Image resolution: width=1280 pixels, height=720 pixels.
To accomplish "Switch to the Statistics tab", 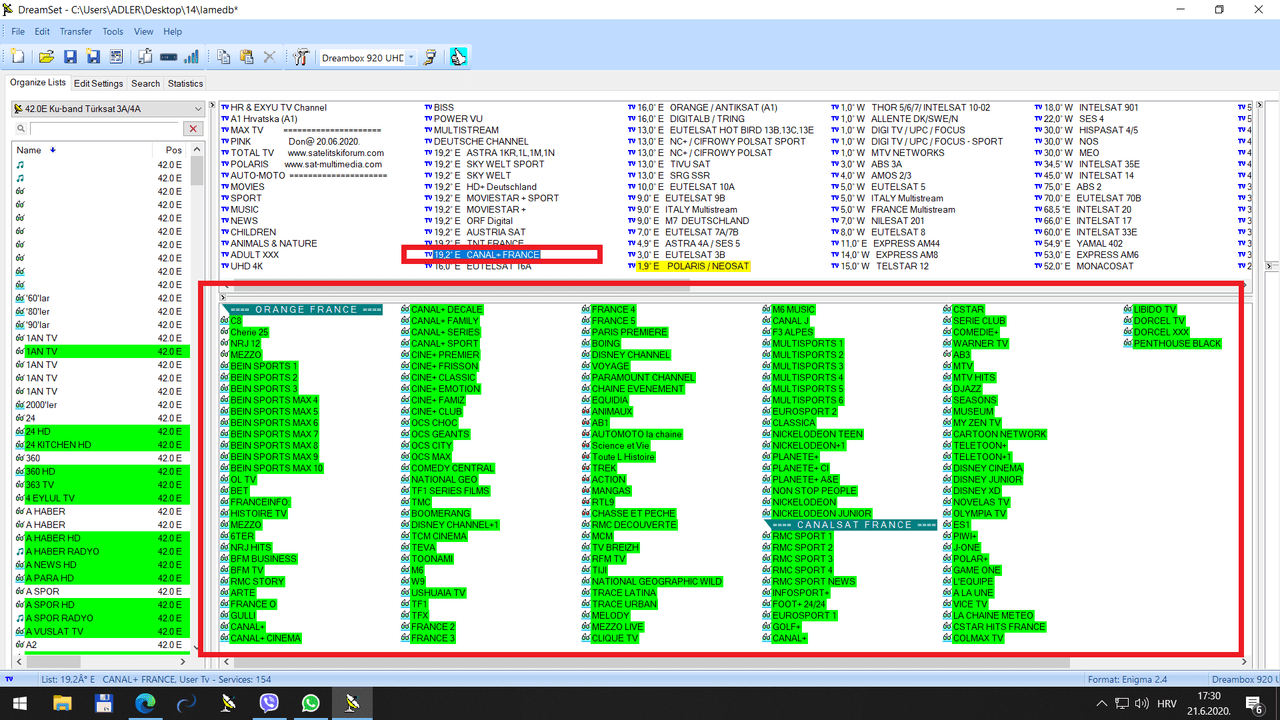I will click(185, 84).
